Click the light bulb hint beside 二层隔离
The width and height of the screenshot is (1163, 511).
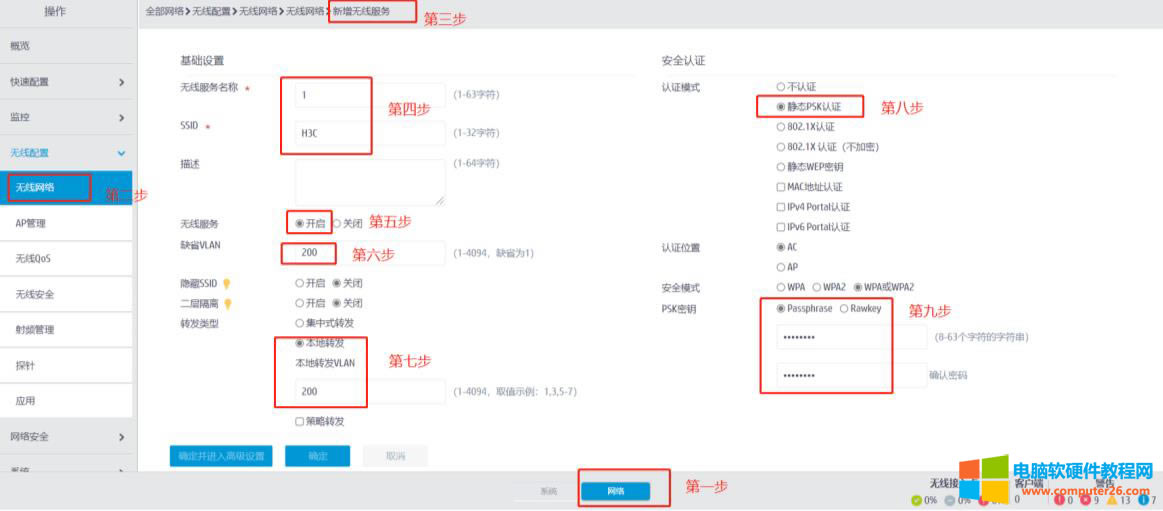click(227, 303)
